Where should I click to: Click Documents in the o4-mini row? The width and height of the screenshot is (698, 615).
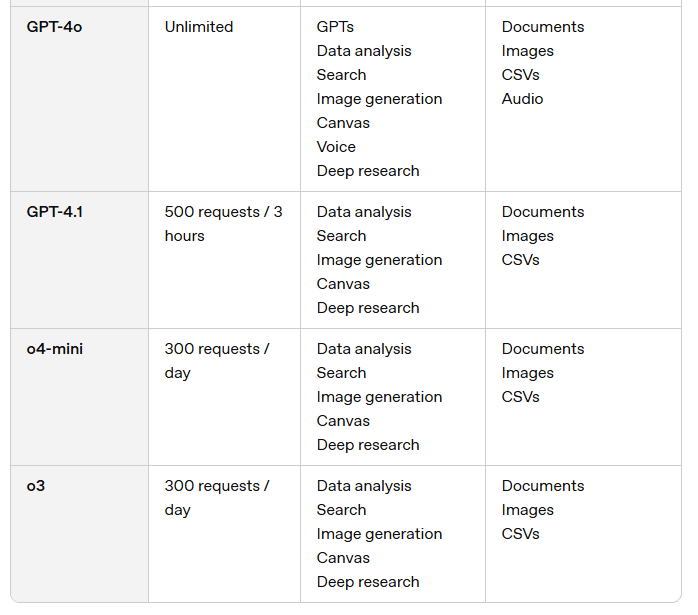click(543, 349)
